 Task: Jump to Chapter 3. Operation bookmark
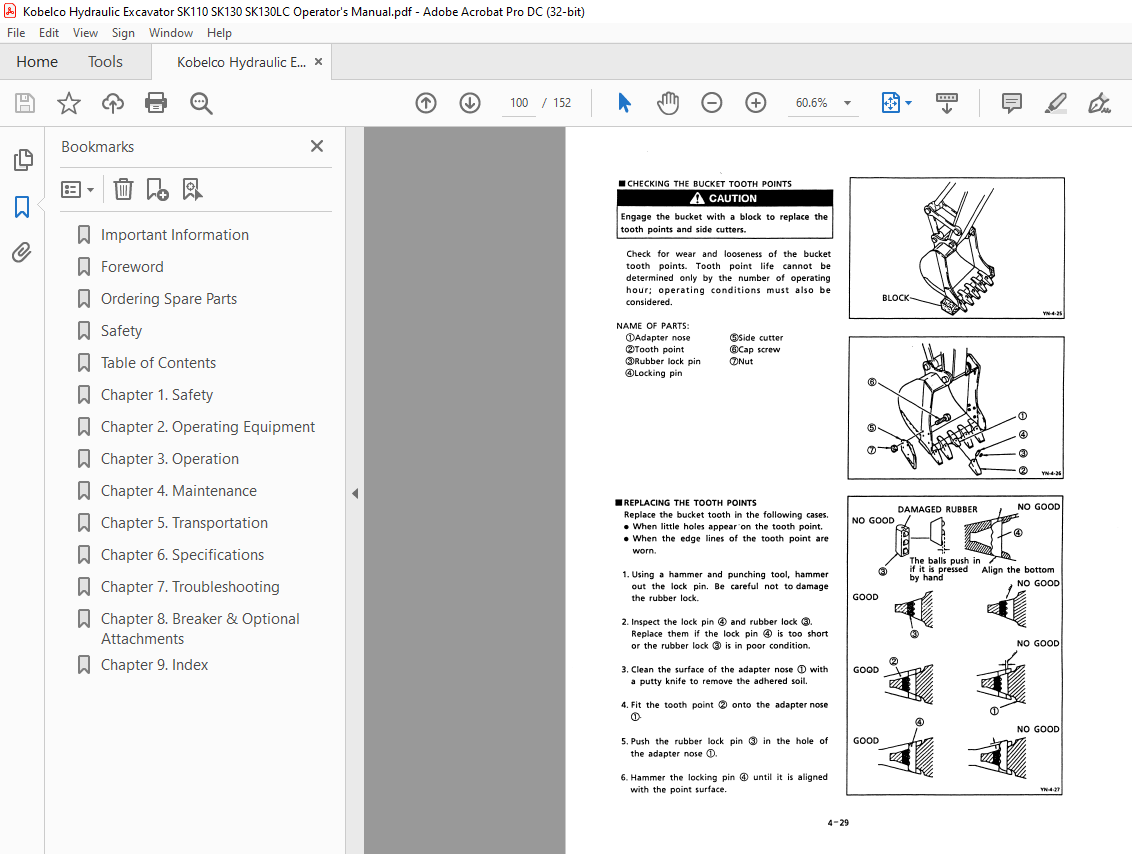pyautogui.click(x=170, y=459)
